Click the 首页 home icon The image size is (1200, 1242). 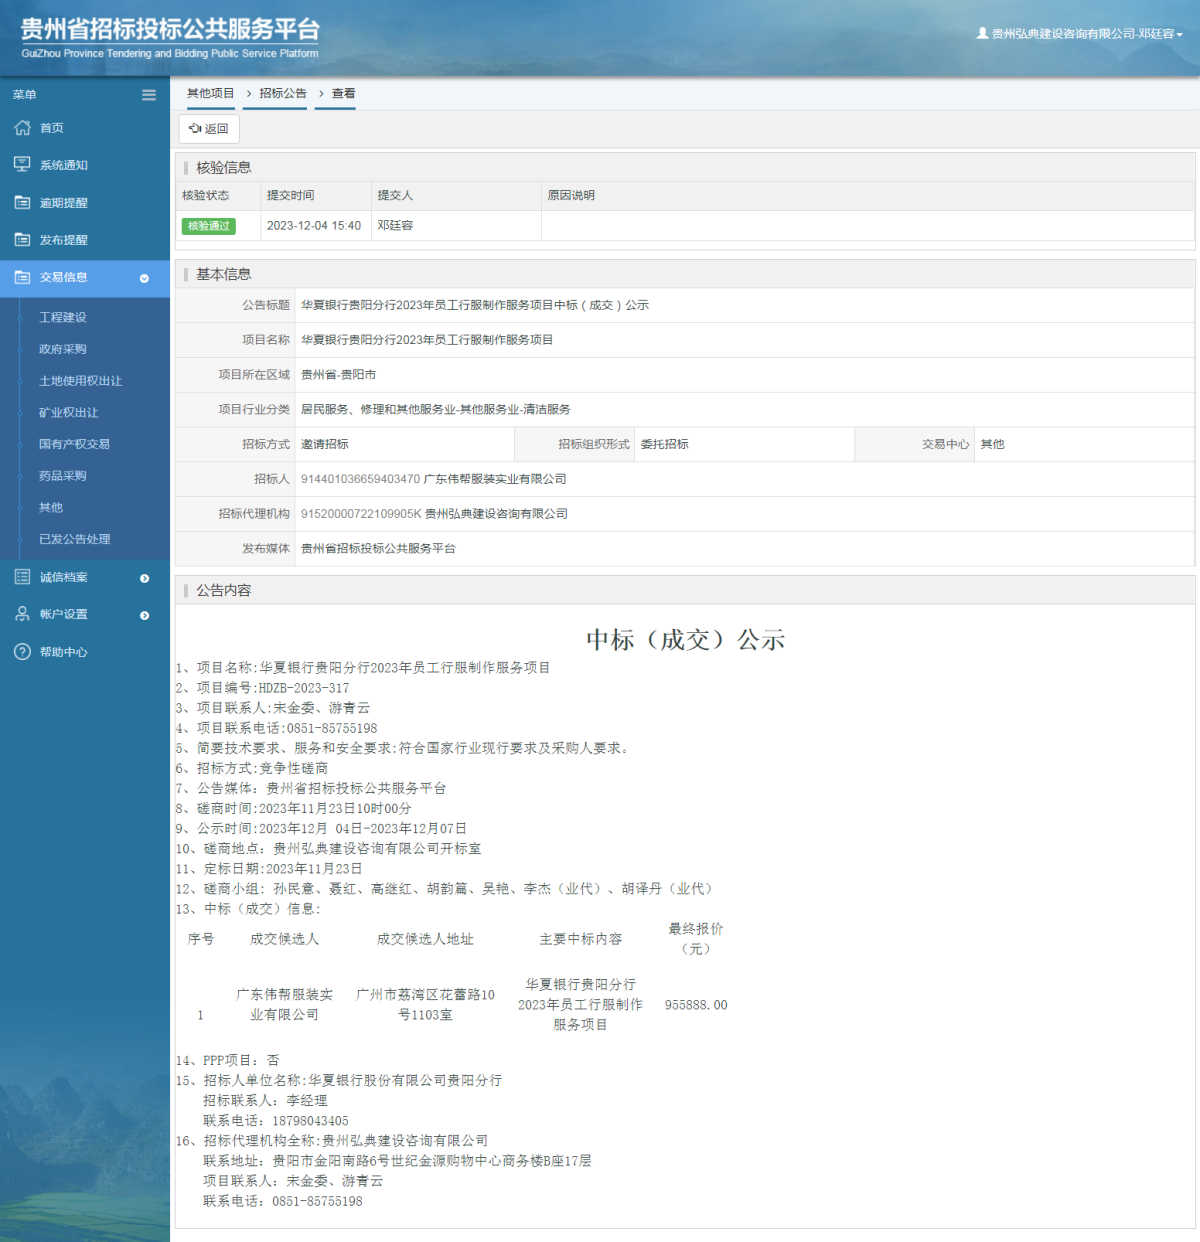point(22,127)
